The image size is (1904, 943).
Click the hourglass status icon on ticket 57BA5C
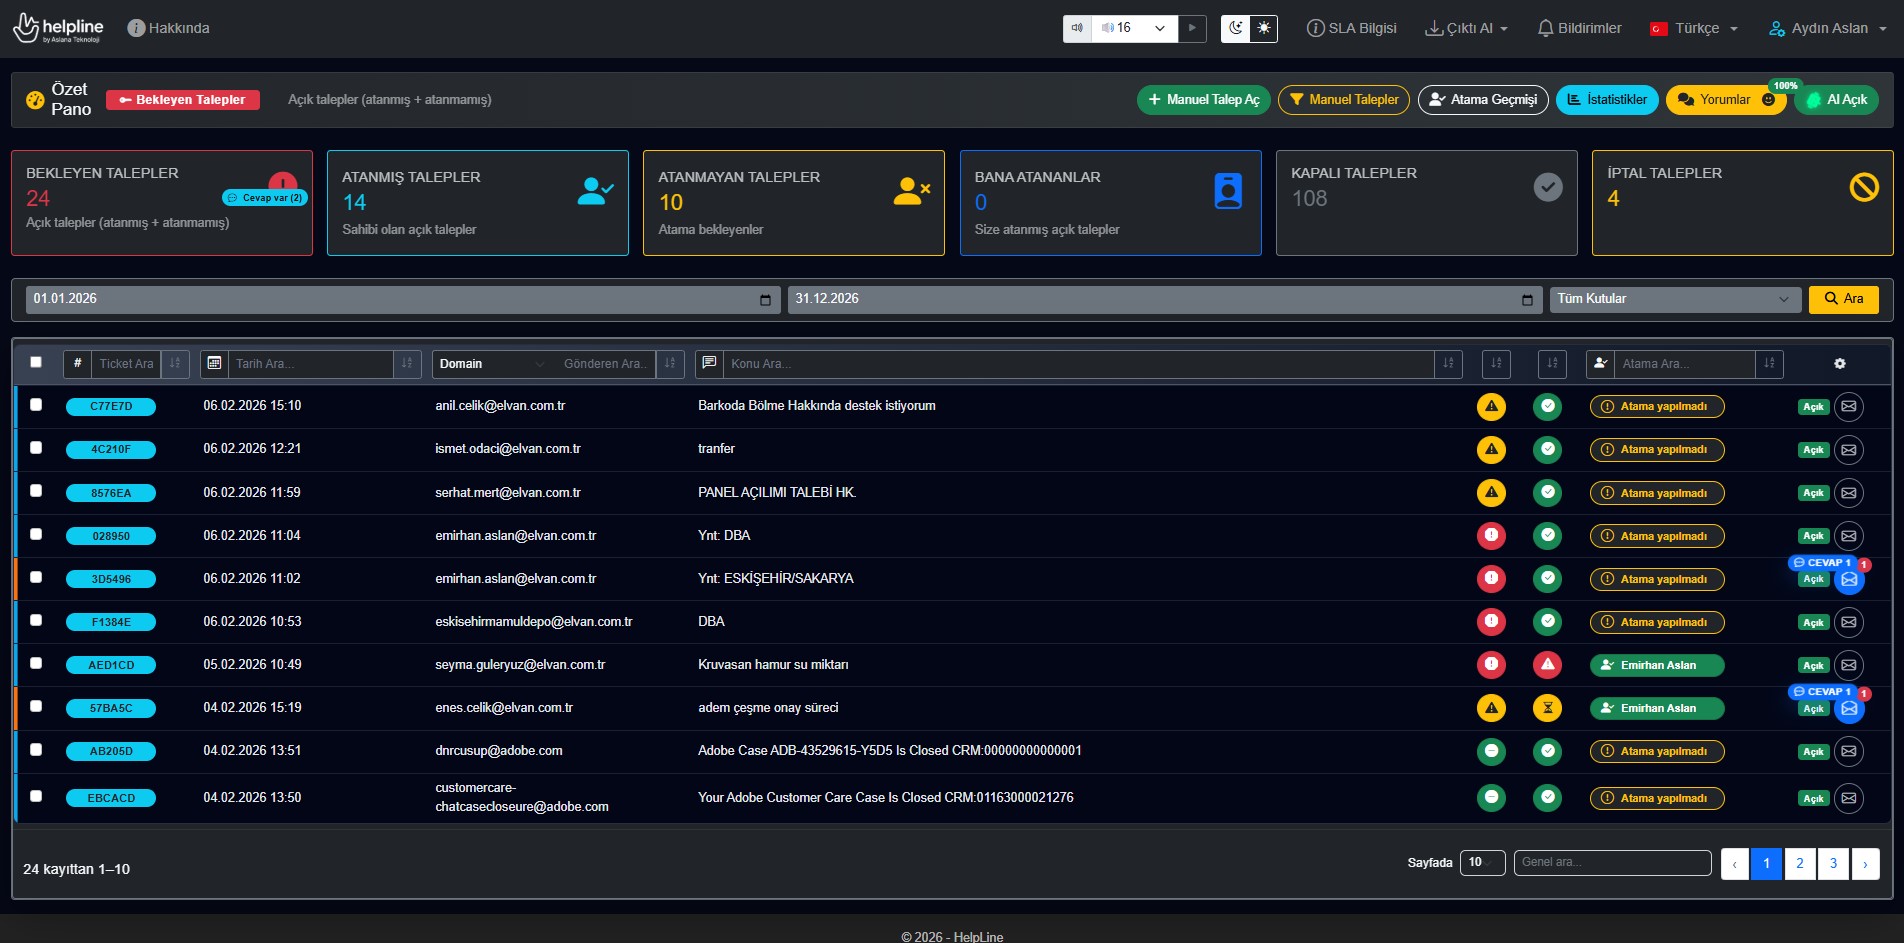tap(1547, 708)
